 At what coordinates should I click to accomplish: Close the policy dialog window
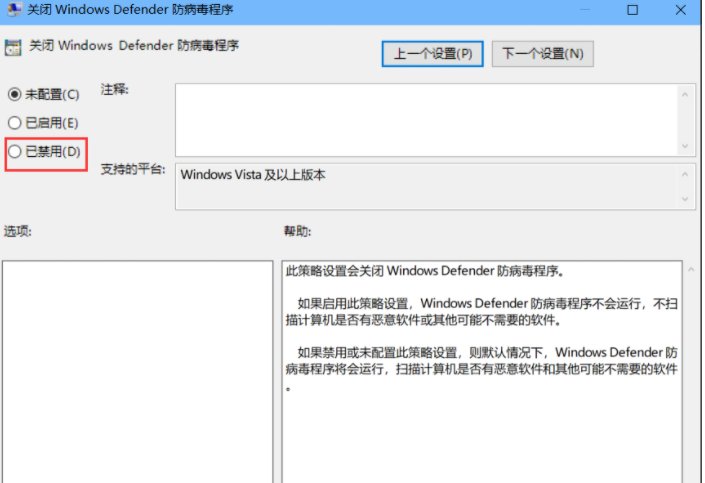(x=680, y=9)
